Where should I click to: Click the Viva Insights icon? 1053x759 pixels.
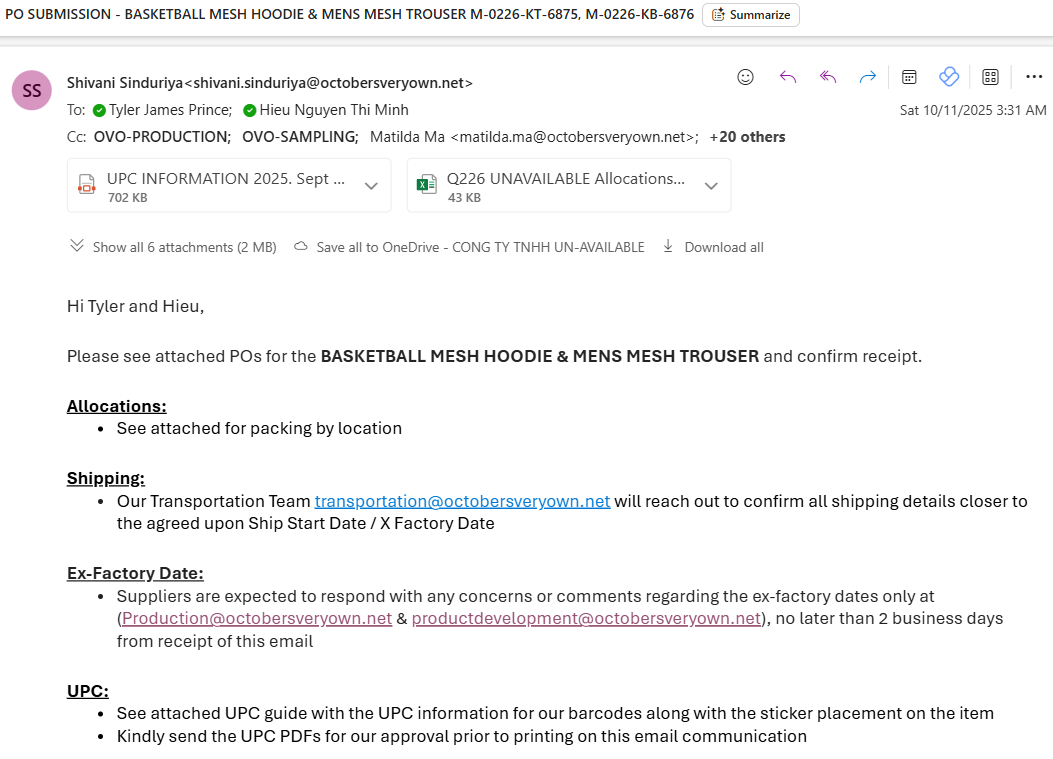point(949,77)
